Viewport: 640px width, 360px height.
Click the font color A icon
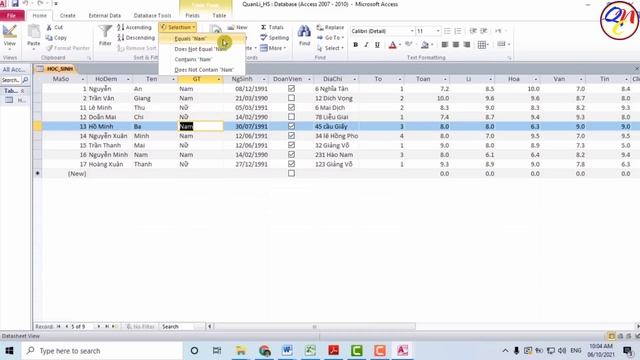tap(393, 44)
